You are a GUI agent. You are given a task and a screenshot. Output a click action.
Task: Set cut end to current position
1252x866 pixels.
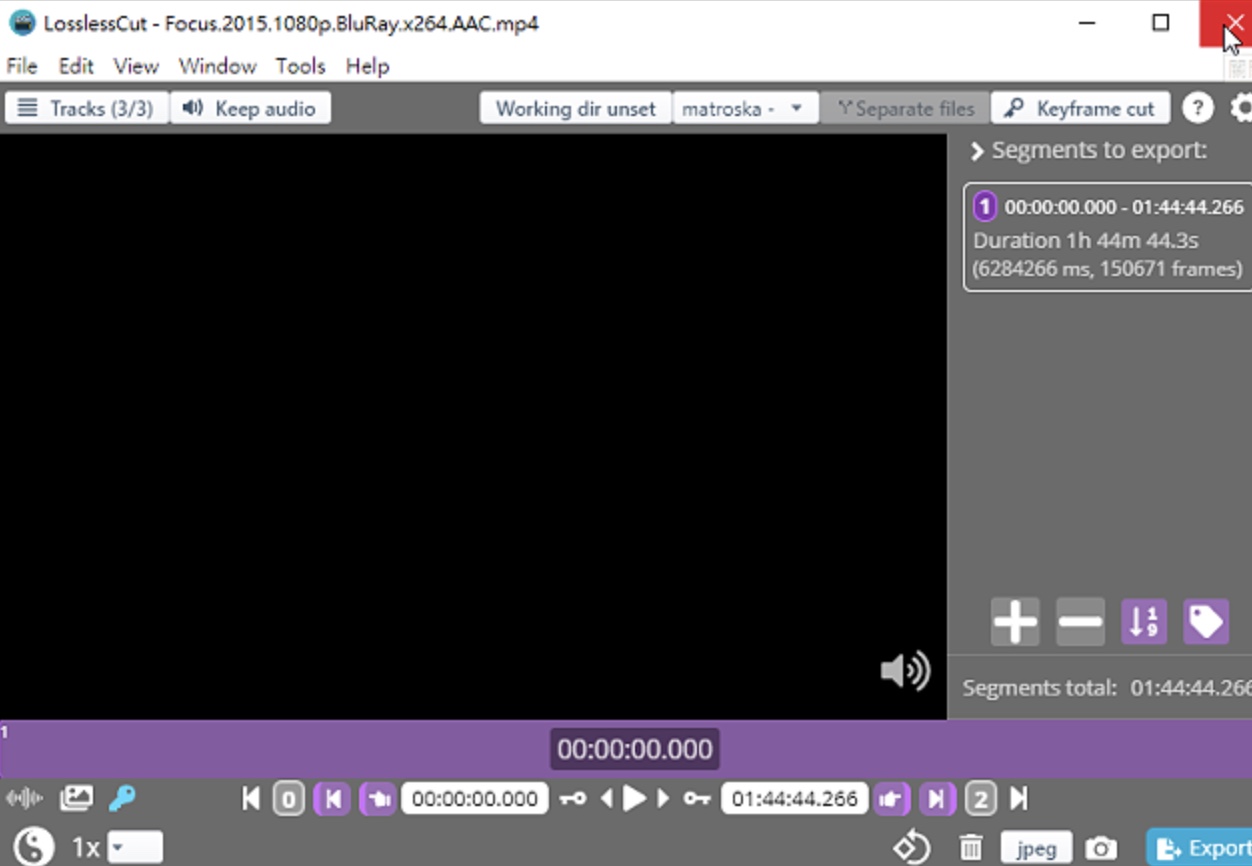point(891,799)
